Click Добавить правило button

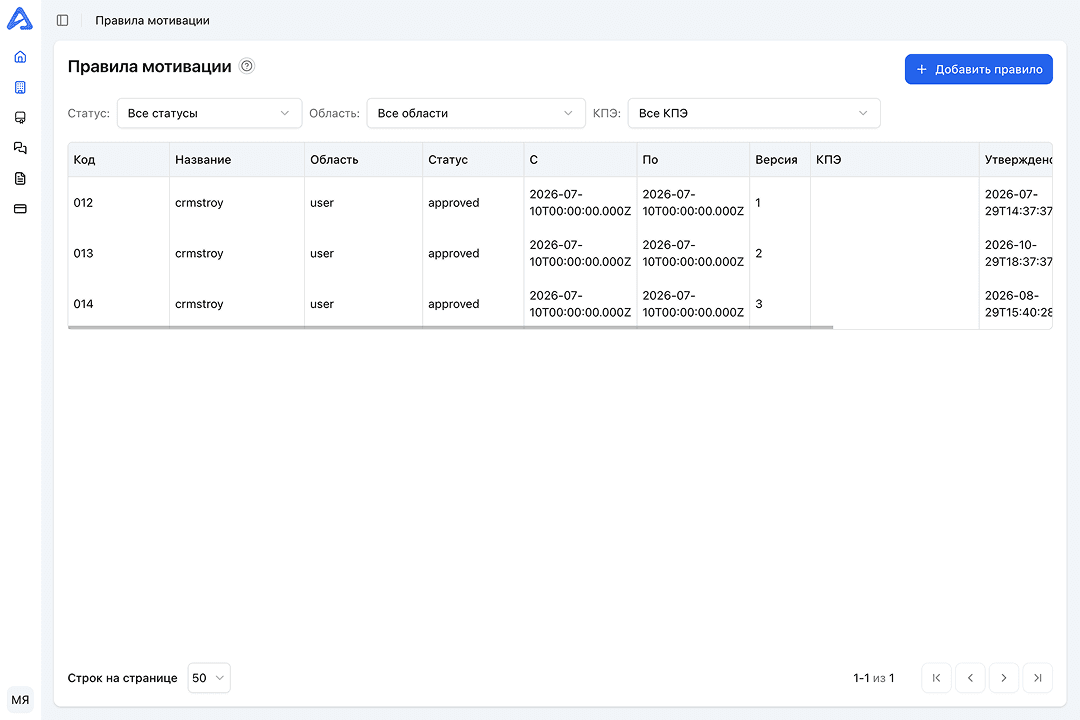979,69
